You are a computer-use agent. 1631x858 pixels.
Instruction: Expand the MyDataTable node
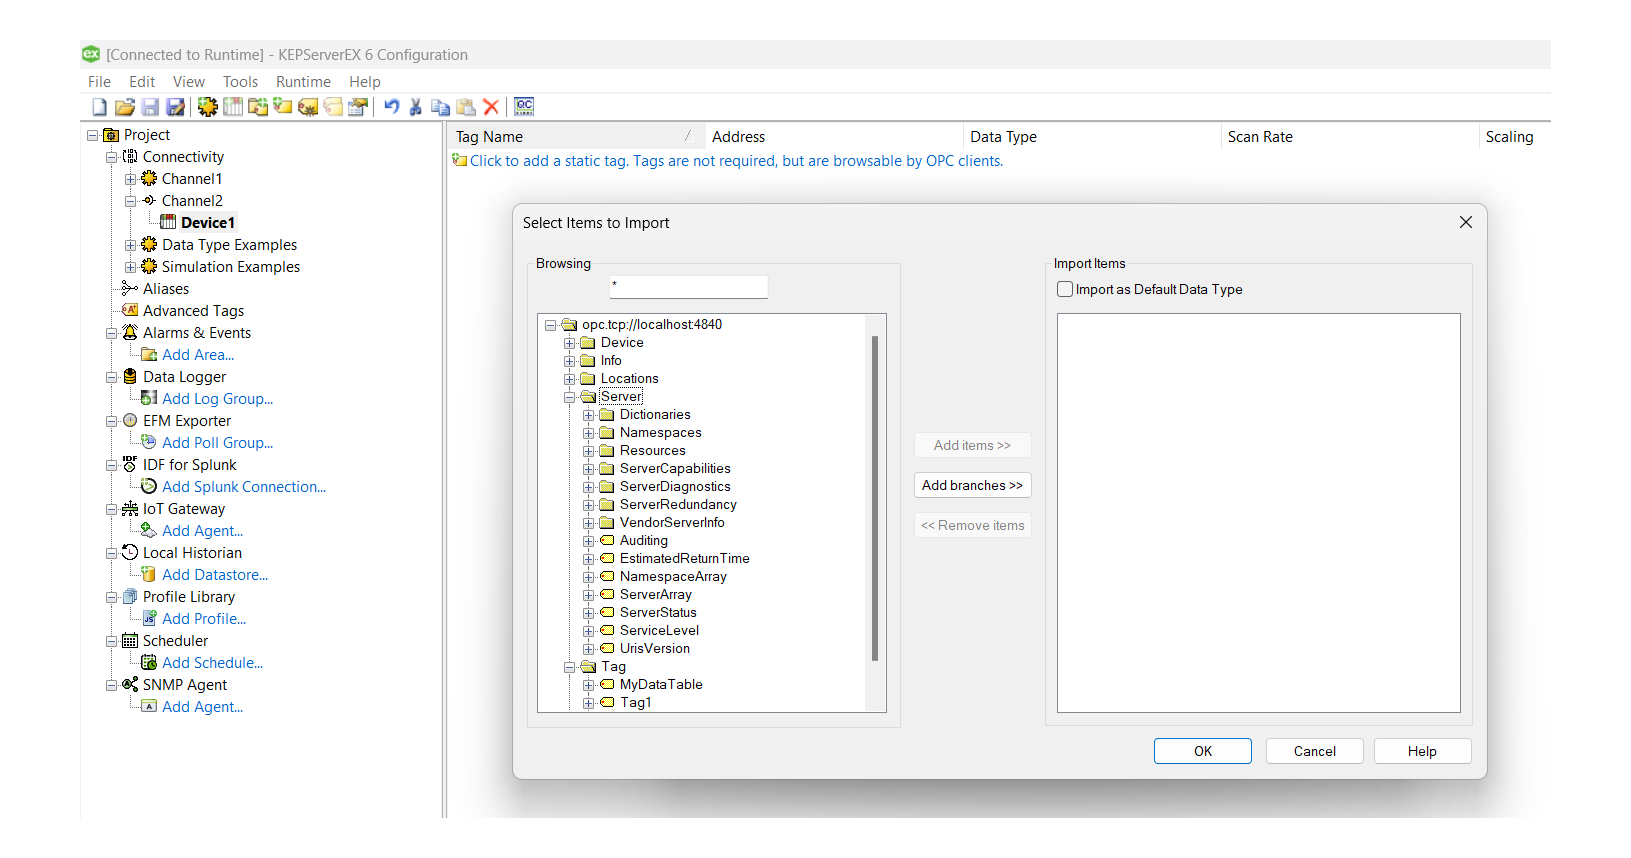coord(589,685)
